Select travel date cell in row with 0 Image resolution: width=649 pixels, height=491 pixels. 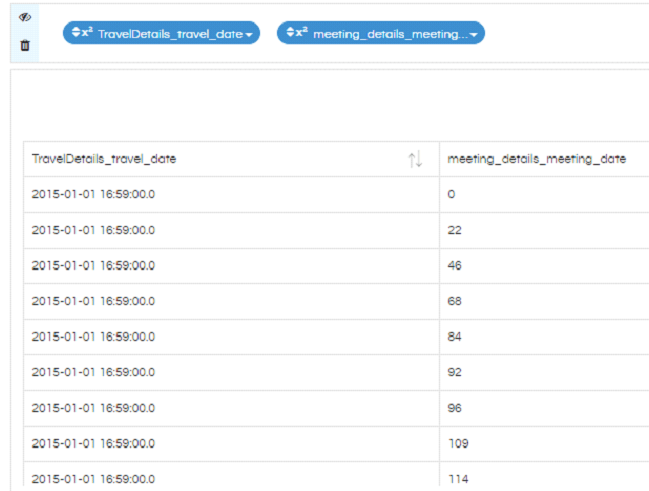[231, 195]
